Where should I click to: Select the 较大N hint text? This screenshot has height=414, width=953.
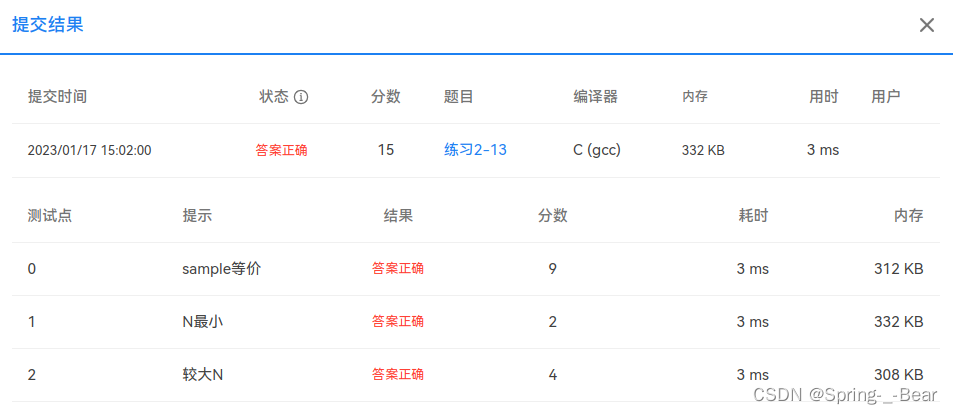click(203, 374)
